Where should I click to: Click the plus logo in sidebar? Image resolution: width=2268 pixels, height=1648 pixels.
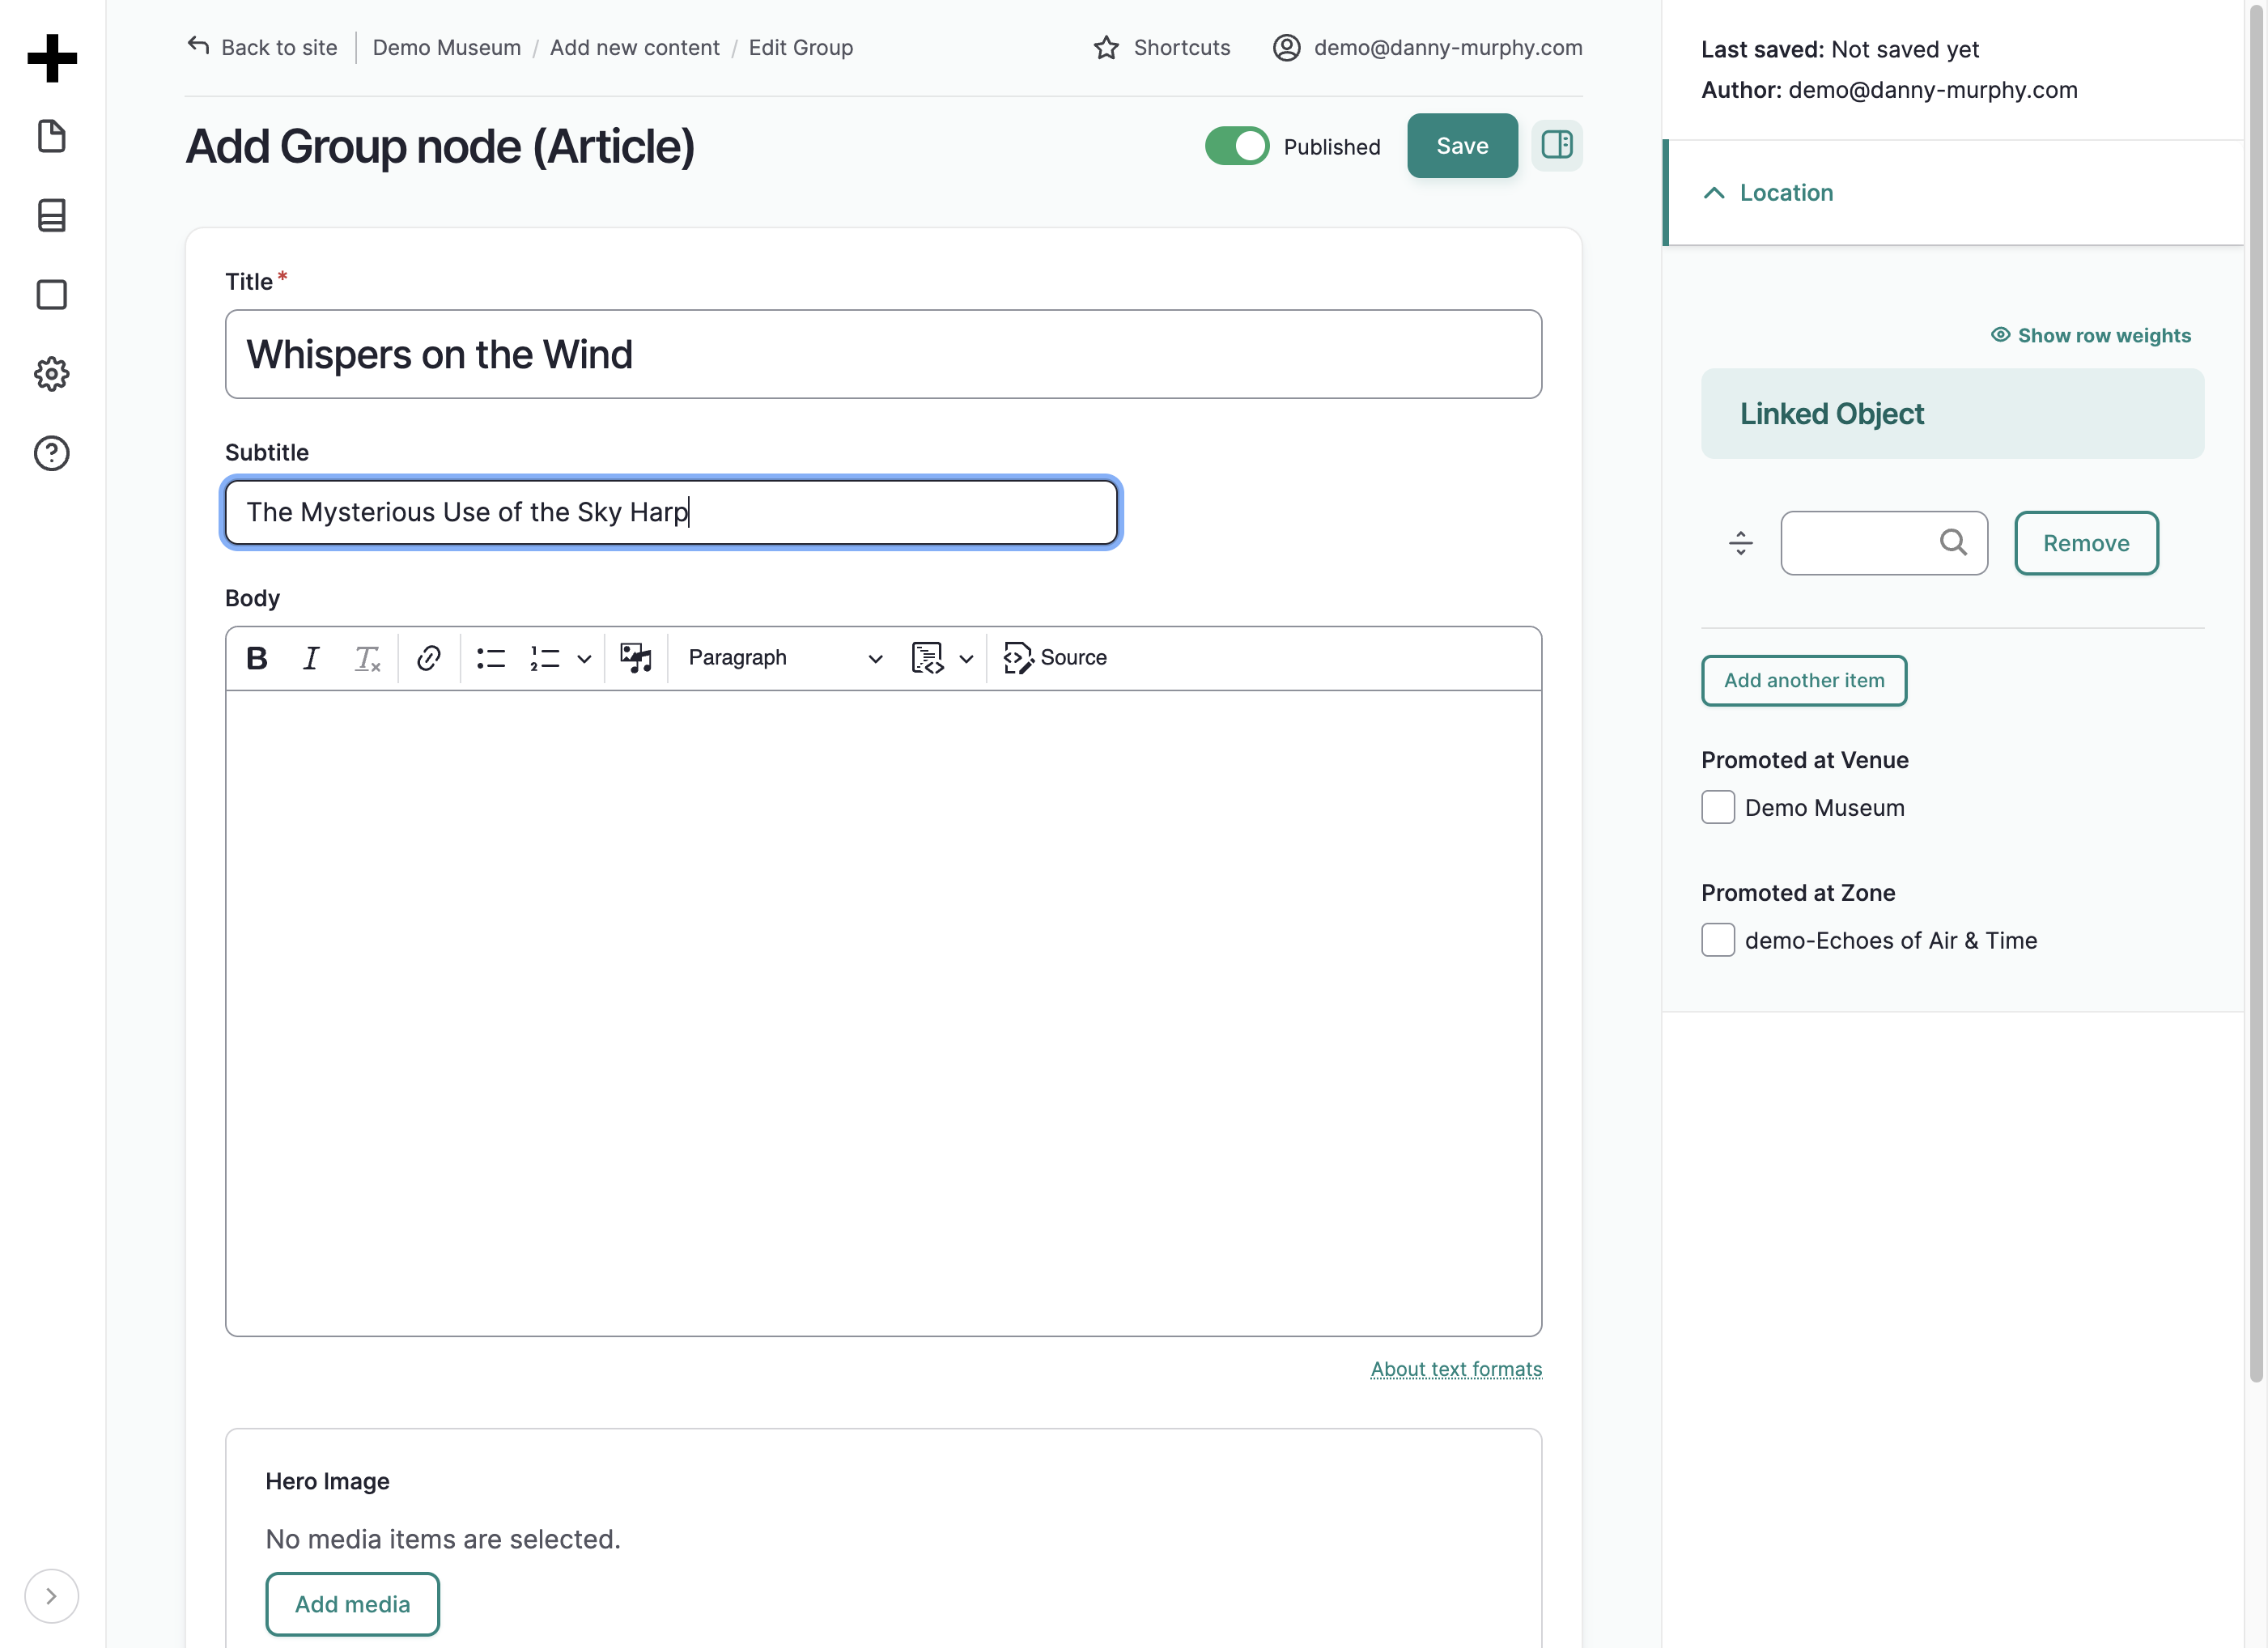(52, 58)
